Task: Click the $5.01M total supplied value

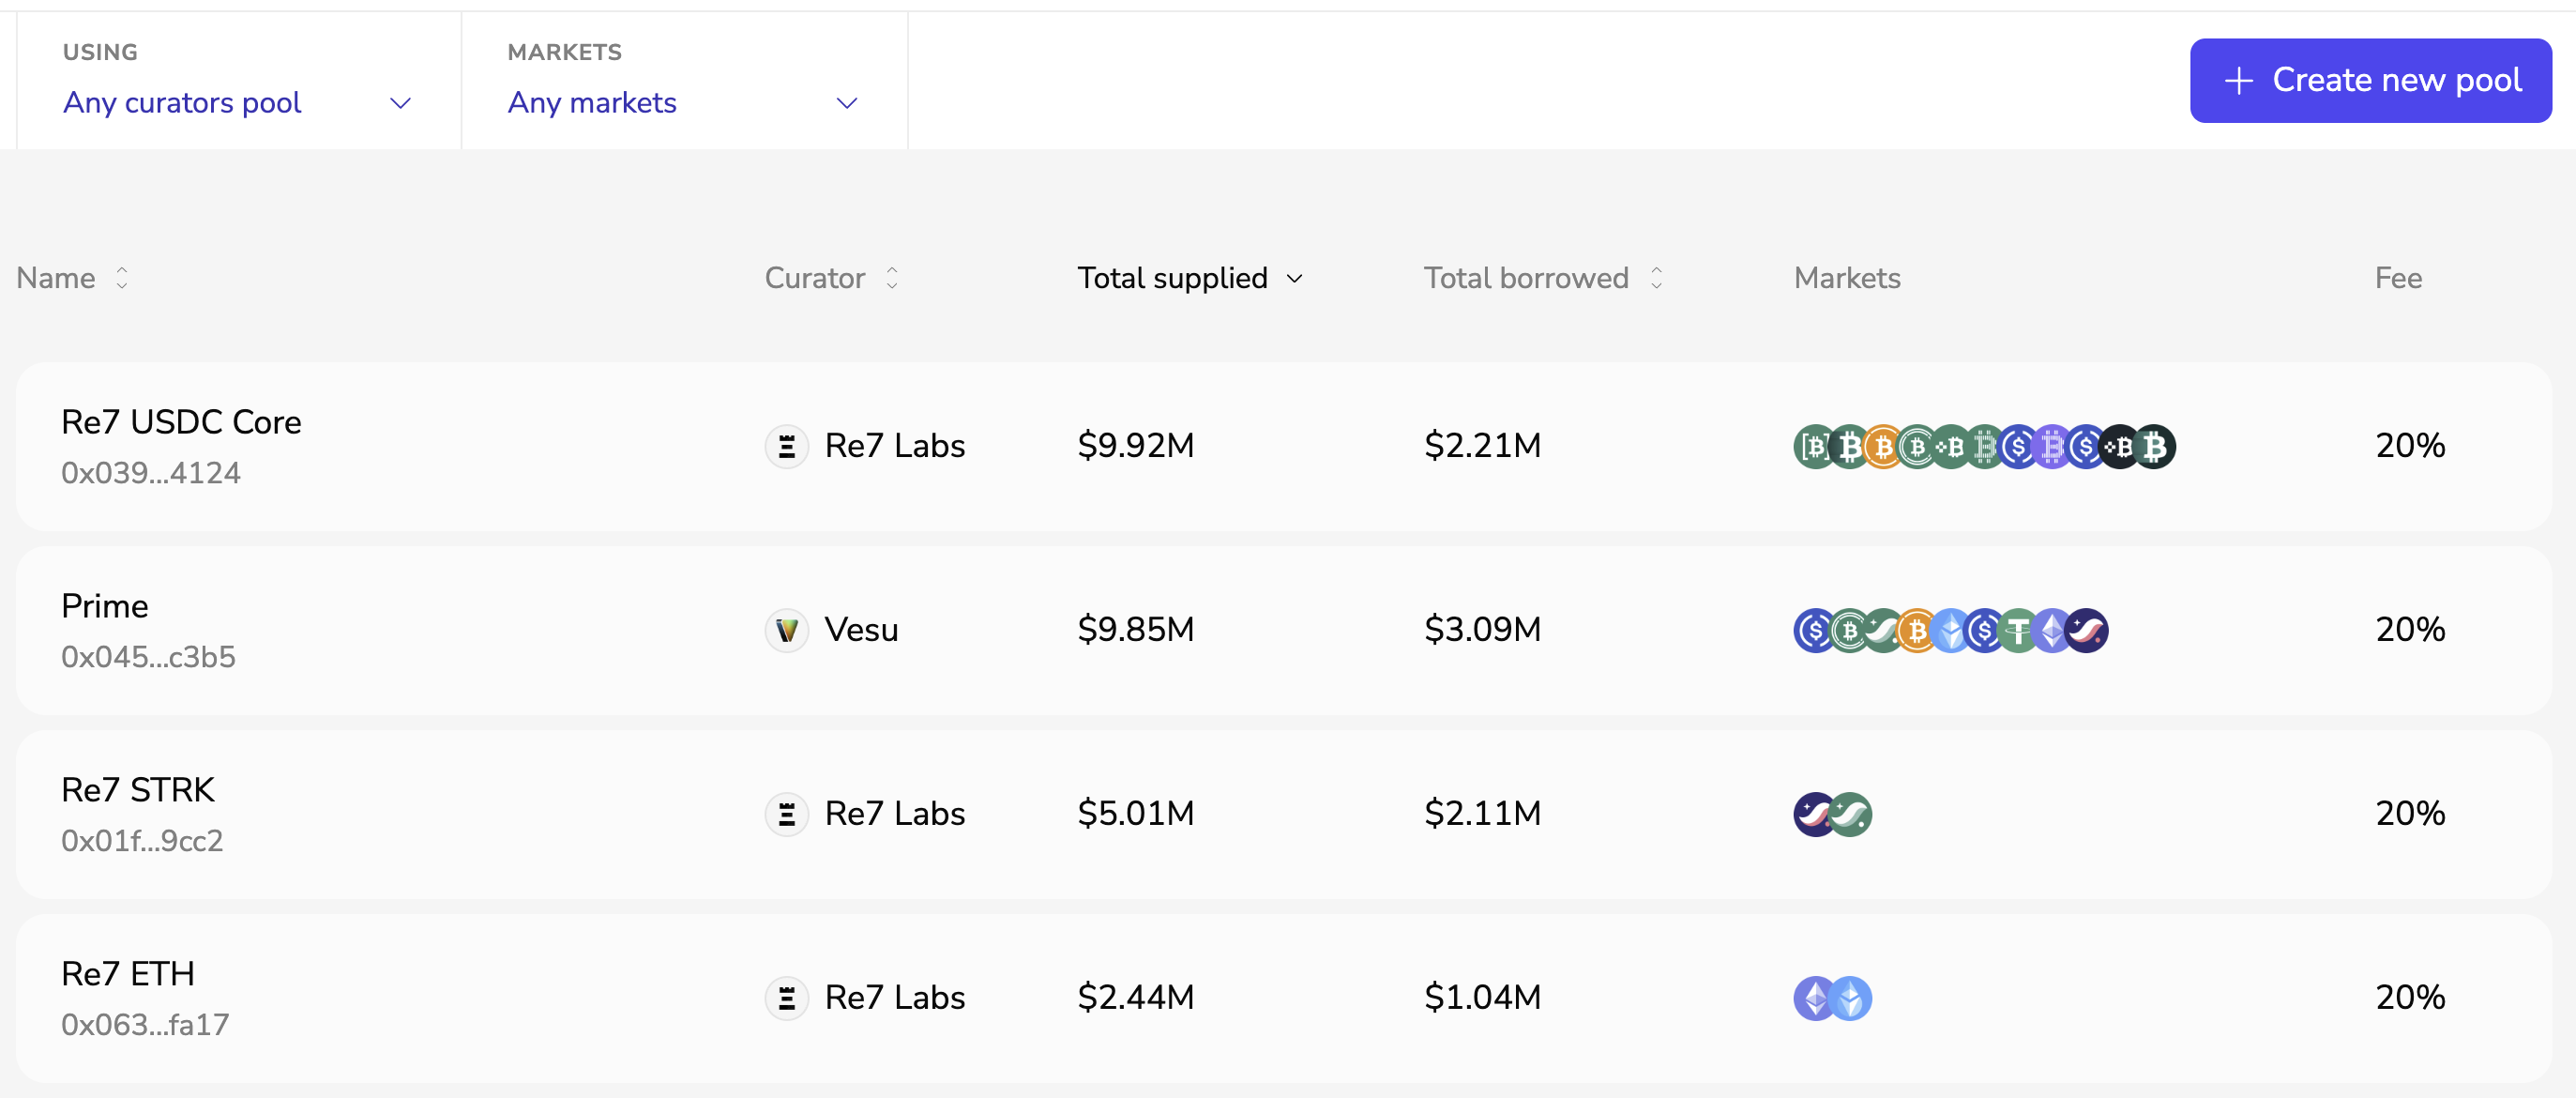Action: (1136, 814)
